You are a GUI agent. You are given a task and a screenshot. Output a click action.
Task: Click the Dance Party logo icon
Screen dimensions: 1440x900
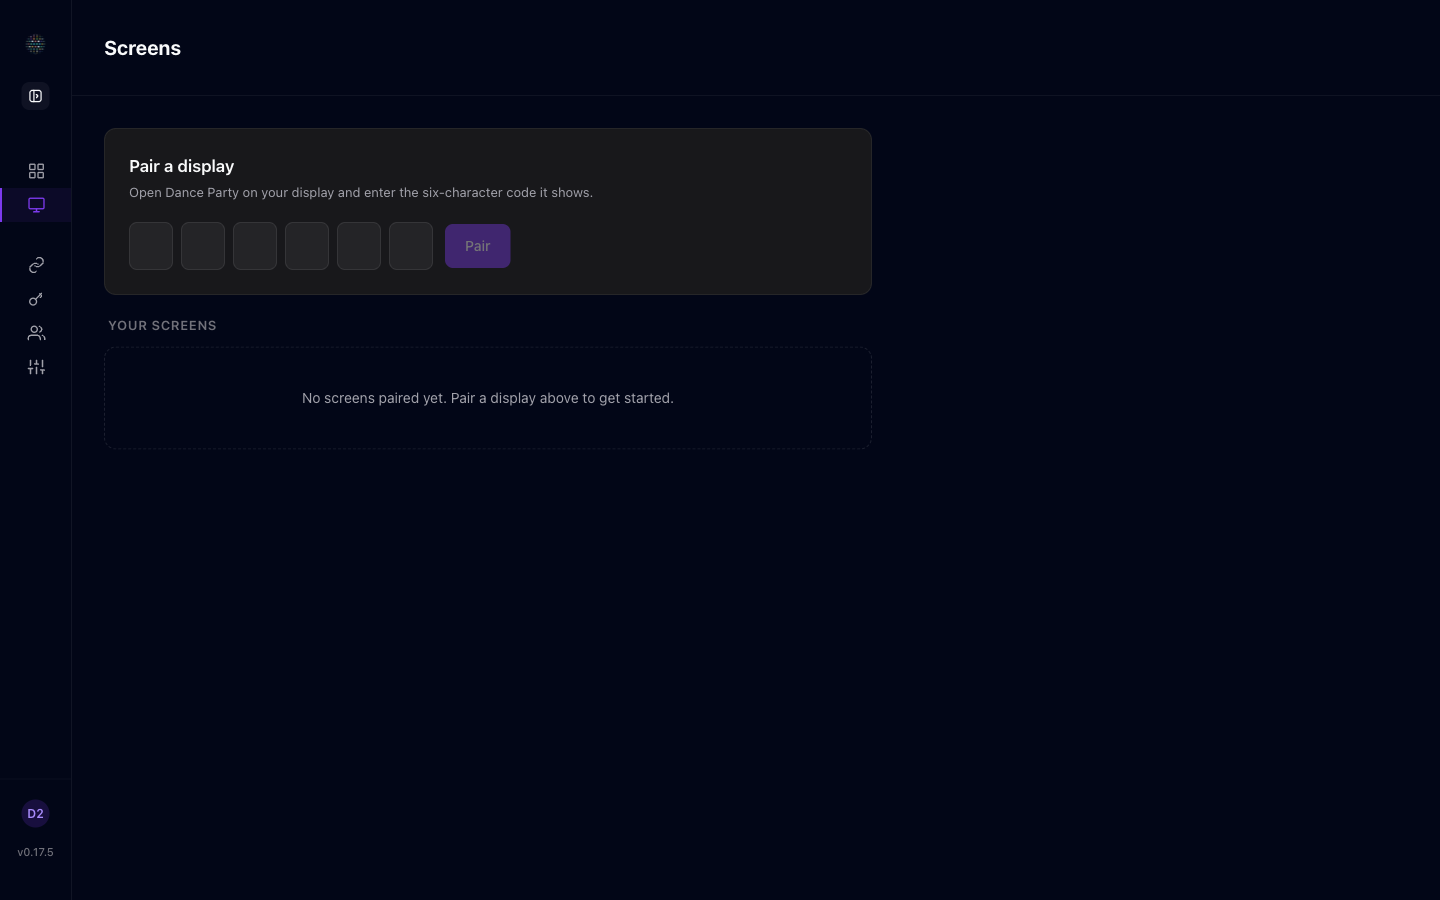click(35, 44)
